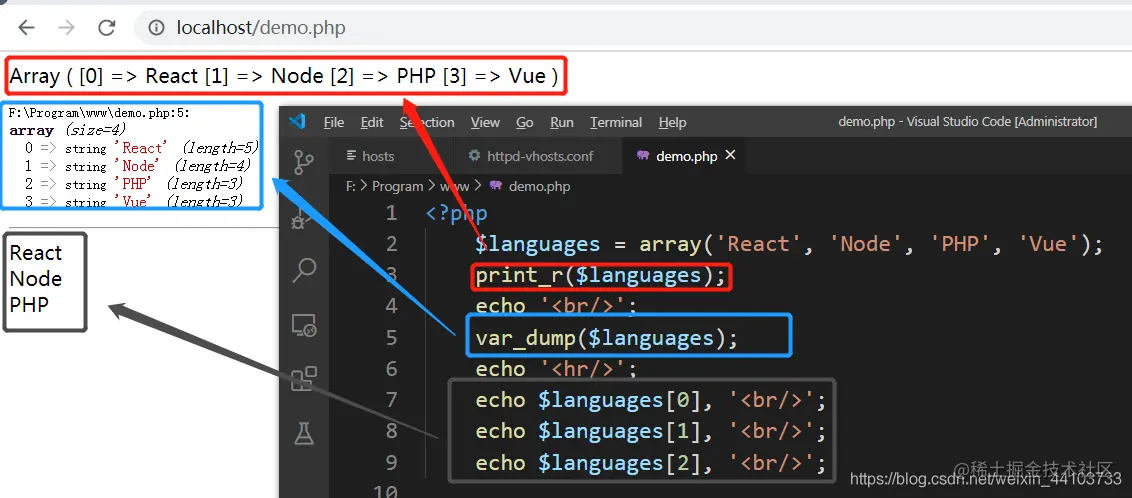
Task: Open the Help menu
Action: 672,123
